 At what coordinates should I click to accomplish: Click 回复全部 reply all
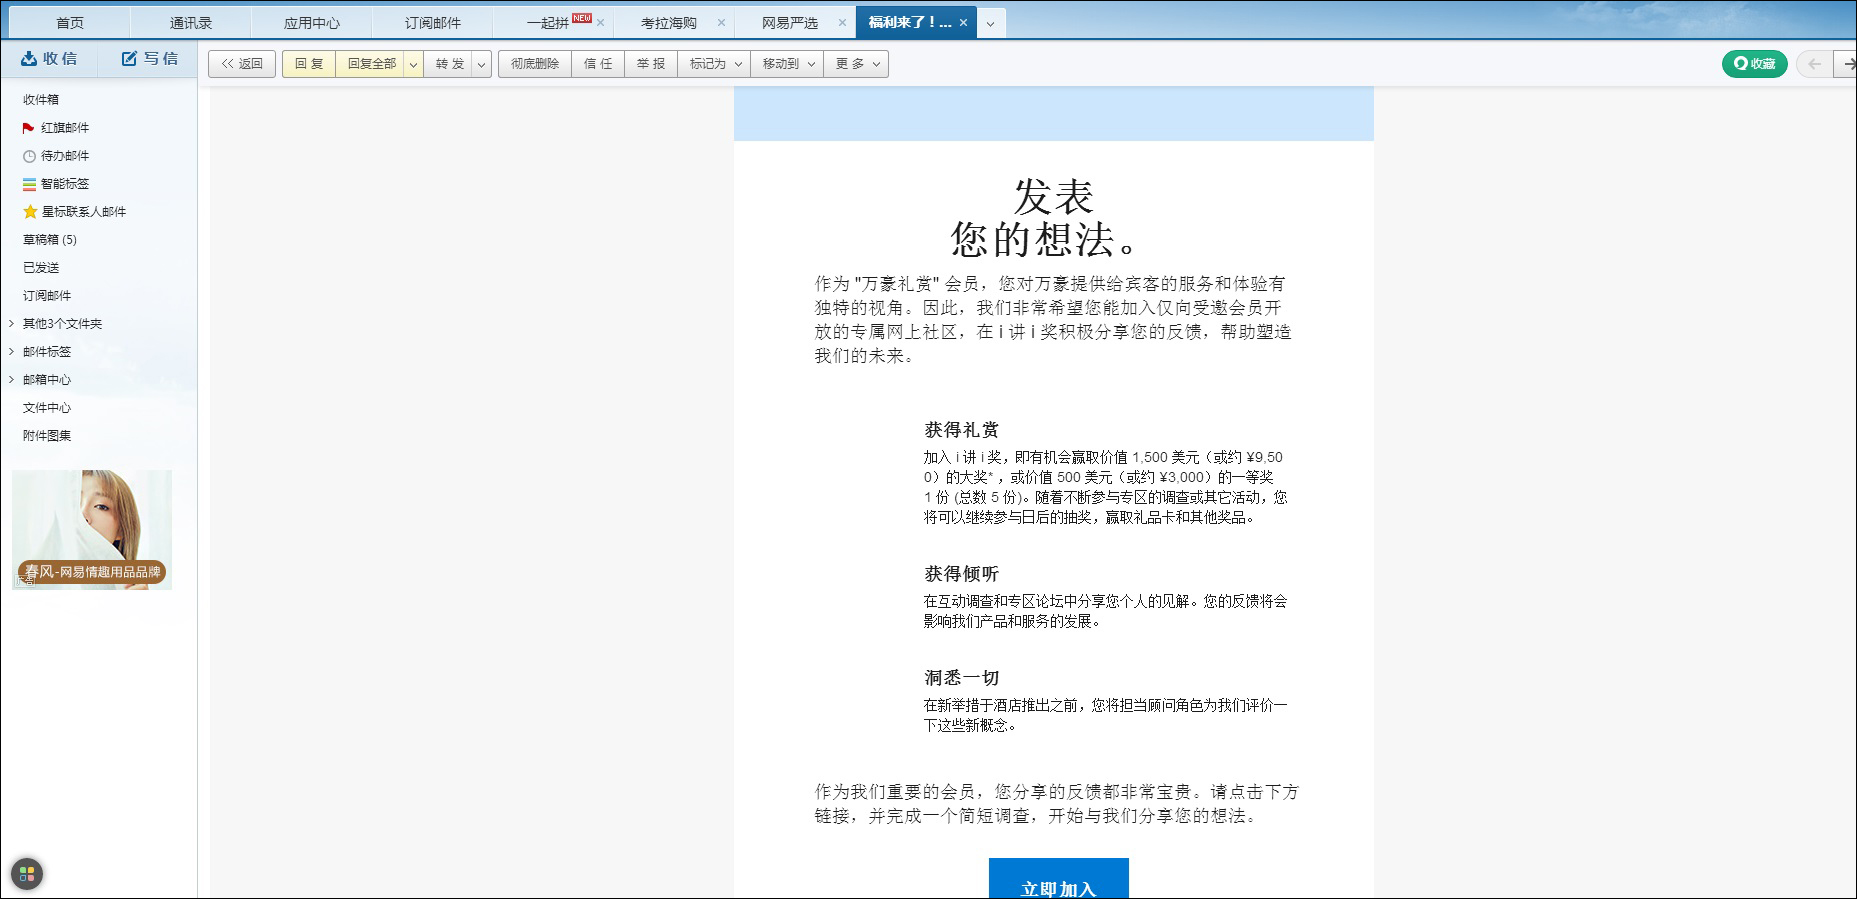(371, 64)
